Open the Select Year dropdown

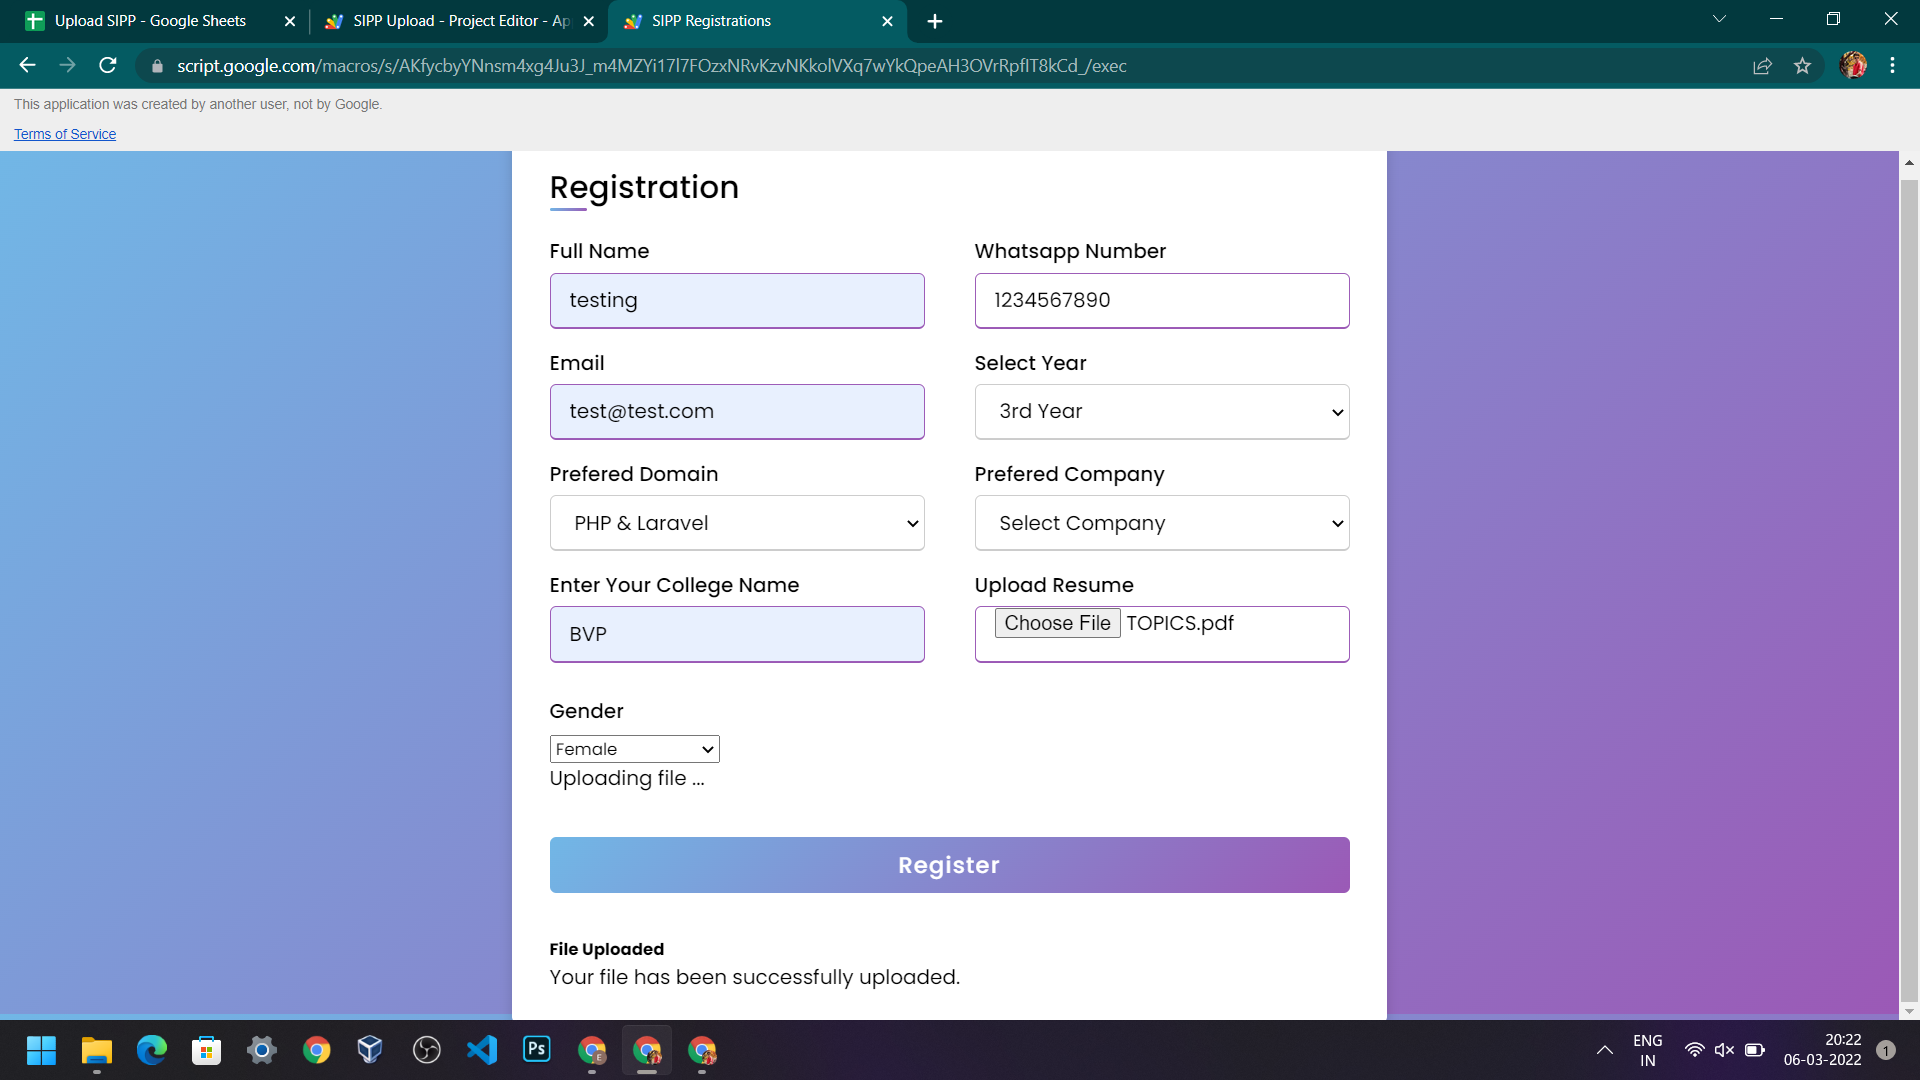pos(1161,412)
